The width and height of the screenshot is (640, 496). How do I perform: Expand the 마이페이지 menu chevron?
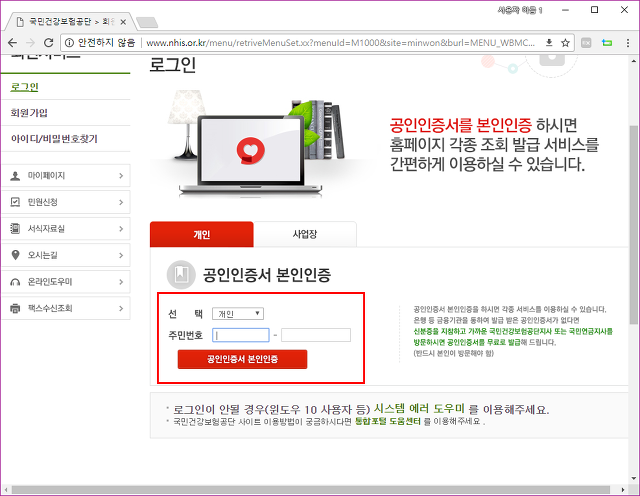(x=121, y=176)
